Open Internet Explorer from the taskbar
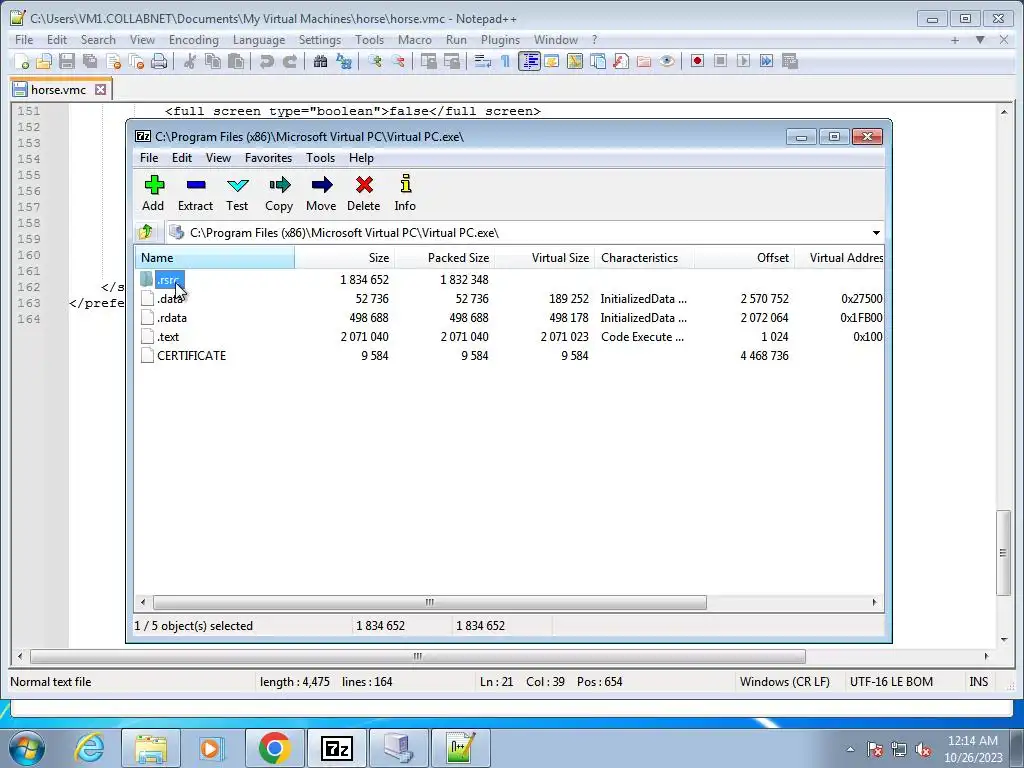The height and width of the screenshot is (768, 1024). point(89,748)
